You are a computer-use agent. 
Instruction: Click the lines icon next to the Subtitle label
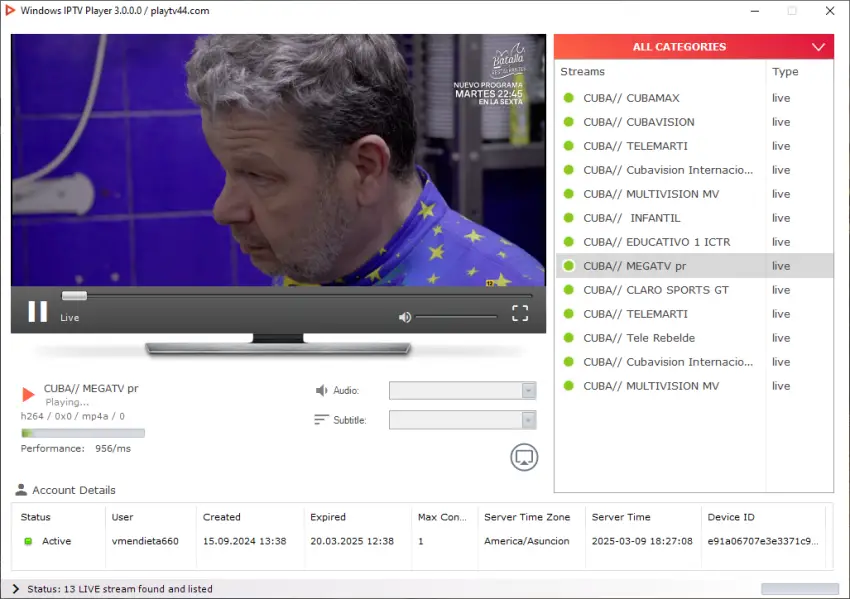click(321, 420)
